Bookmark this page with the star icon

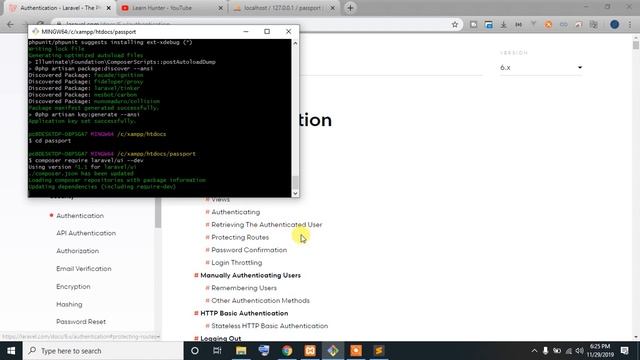click(x=455, y=24)
